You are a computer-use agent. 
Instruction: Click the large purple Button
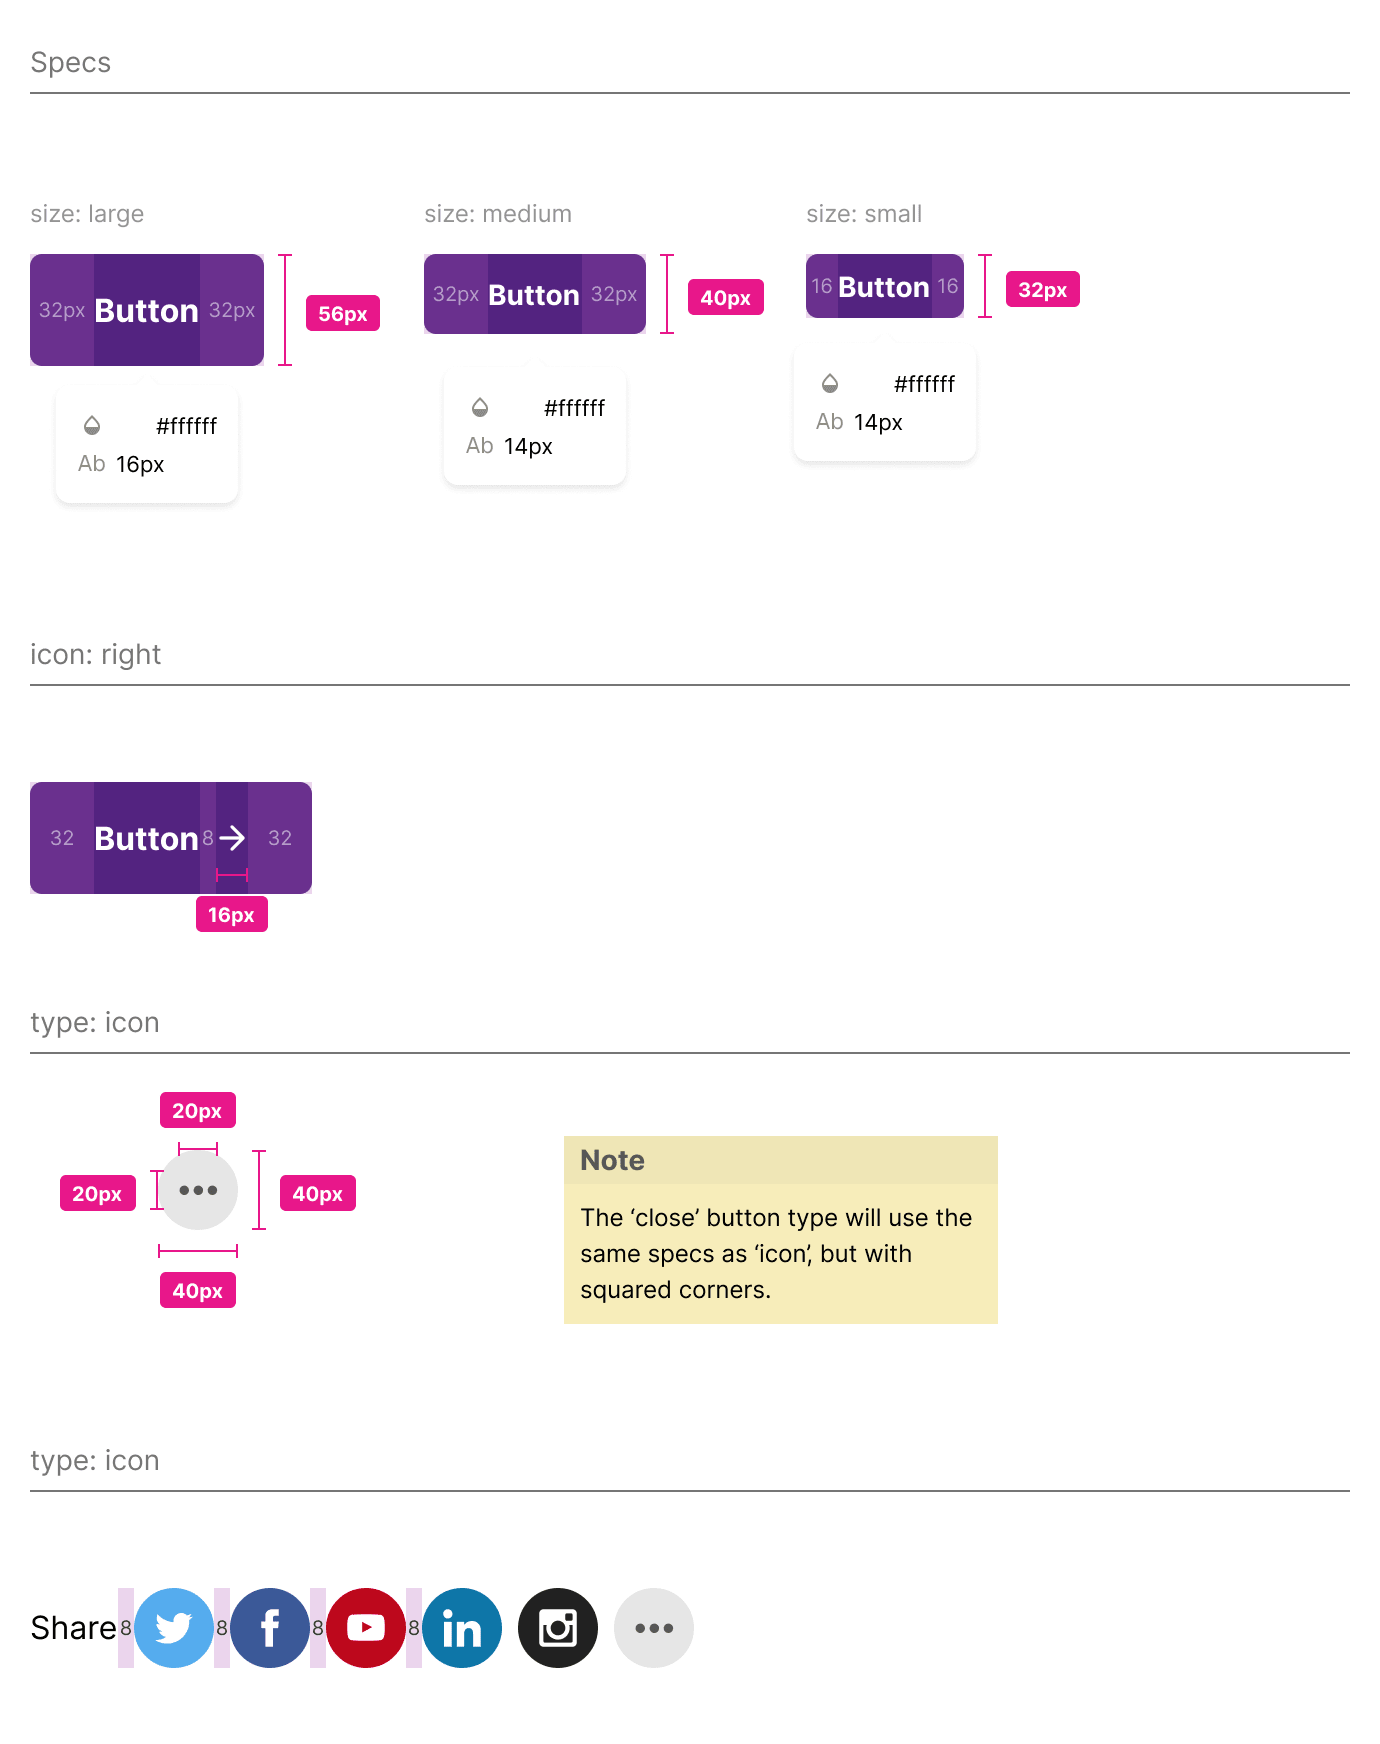click(x=147, y=310)
